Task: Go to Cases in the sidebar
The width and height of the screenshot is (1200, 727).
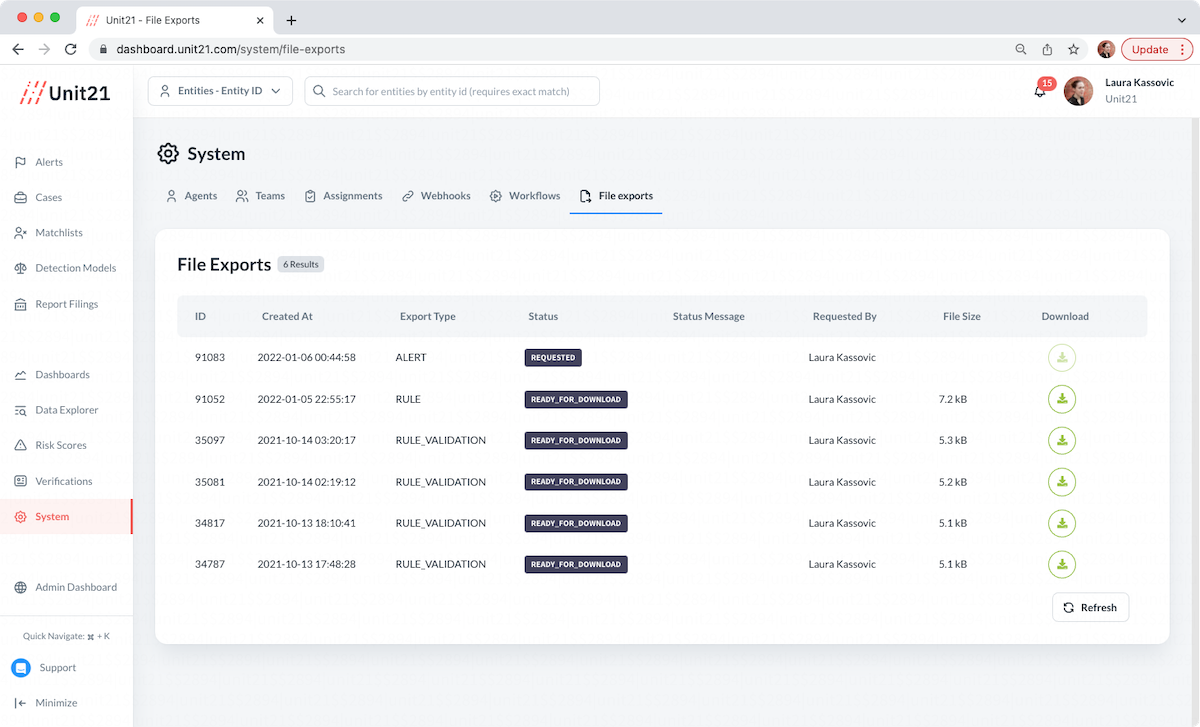Action: click(x=48, y=197)
